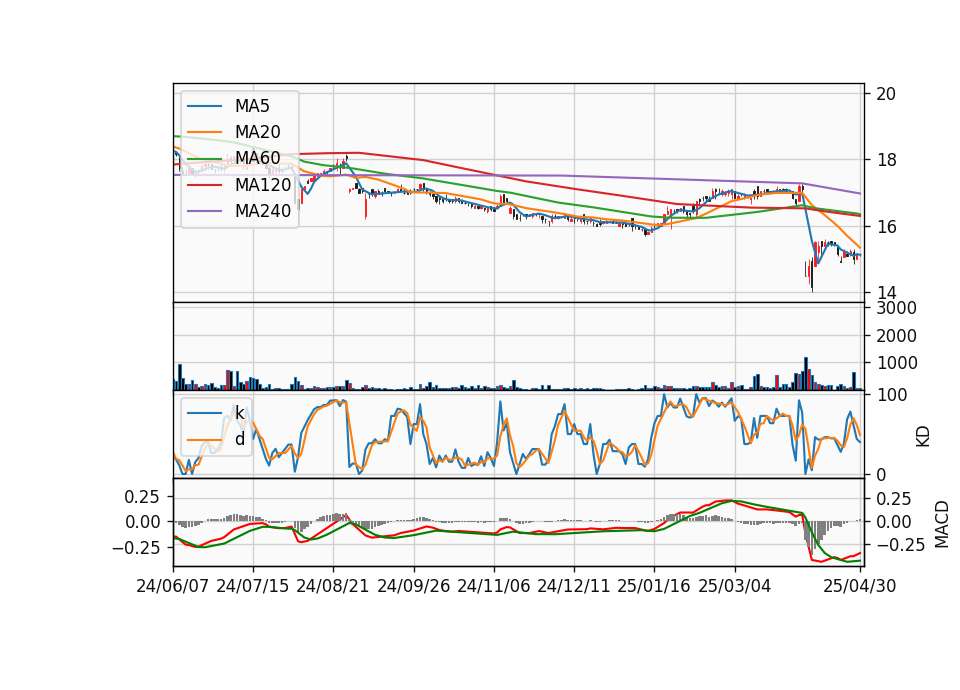The height and width of the screenshot is (690, 960).
Task: Click the left MACD axis value 0.00
Action: point(143,522)
